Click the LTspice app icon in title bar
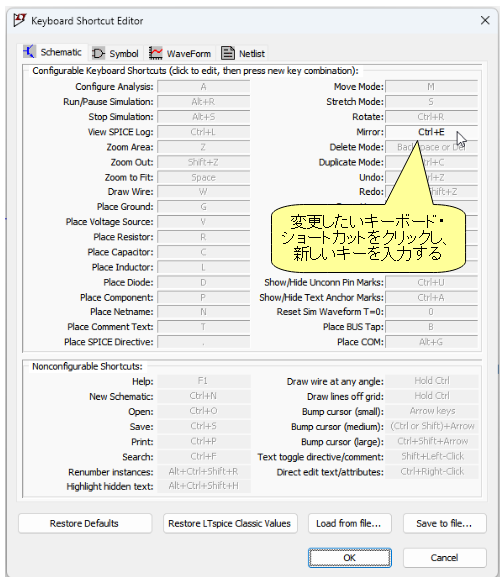 [x=20, y=20]
